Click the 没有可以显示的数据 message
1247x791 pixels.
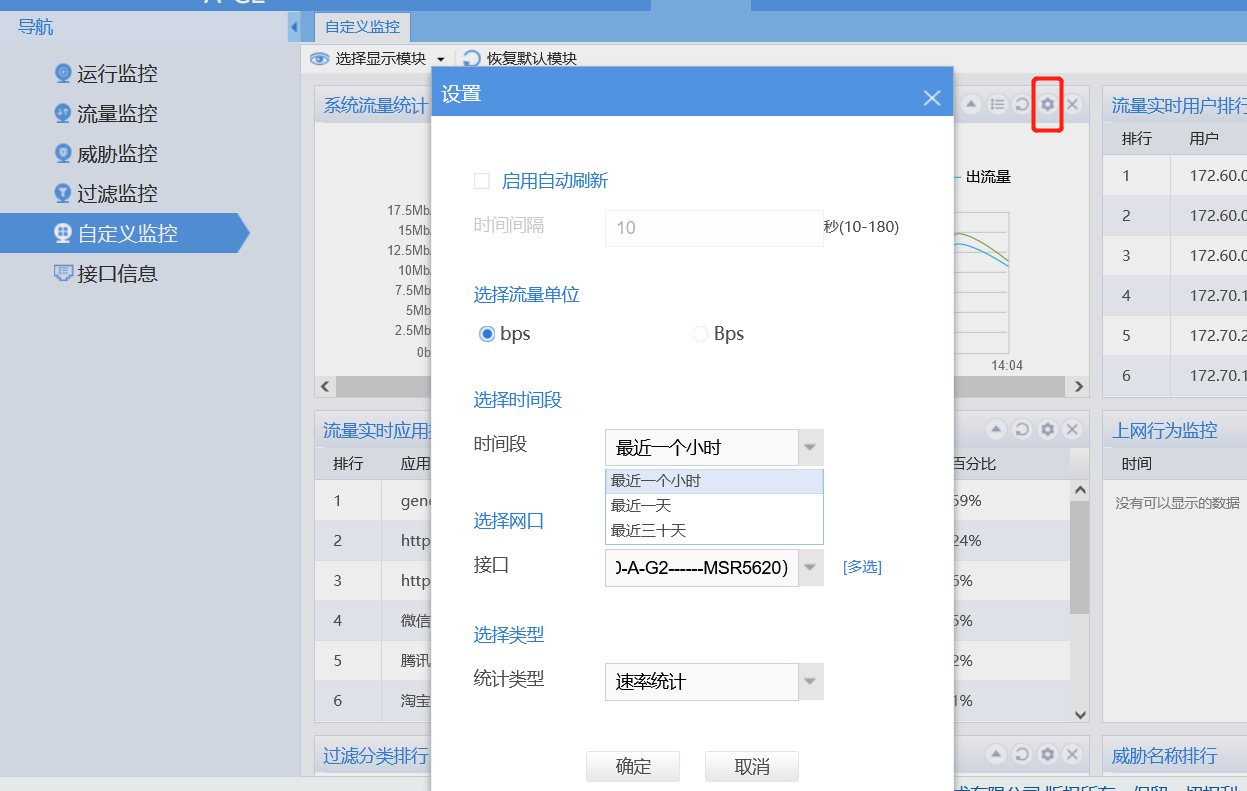[x=1178, y=503]
